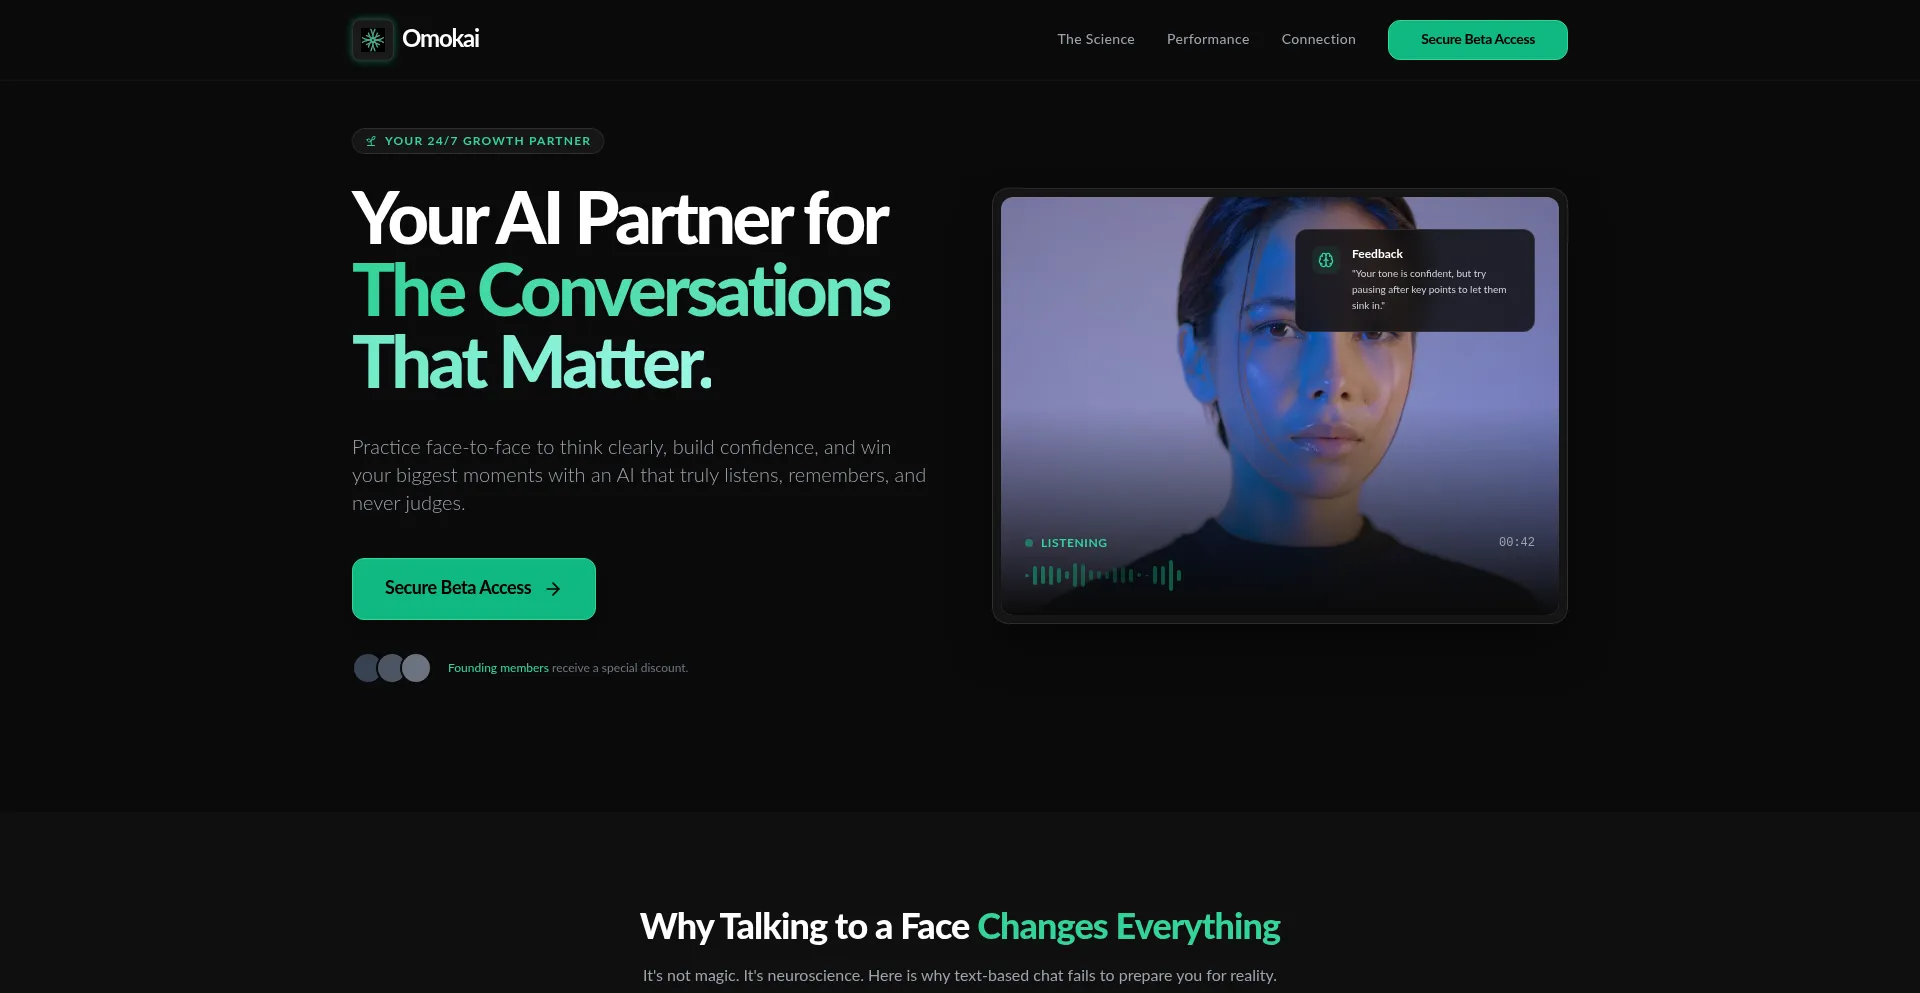Click the sprout icon in growth partner badge

coord(371,141)
